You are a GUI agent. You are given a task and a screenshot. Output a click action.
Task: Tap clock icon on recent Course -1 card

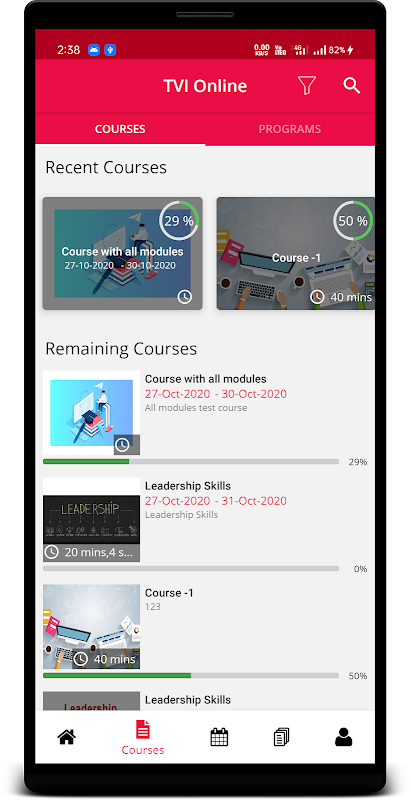[317, 296]
